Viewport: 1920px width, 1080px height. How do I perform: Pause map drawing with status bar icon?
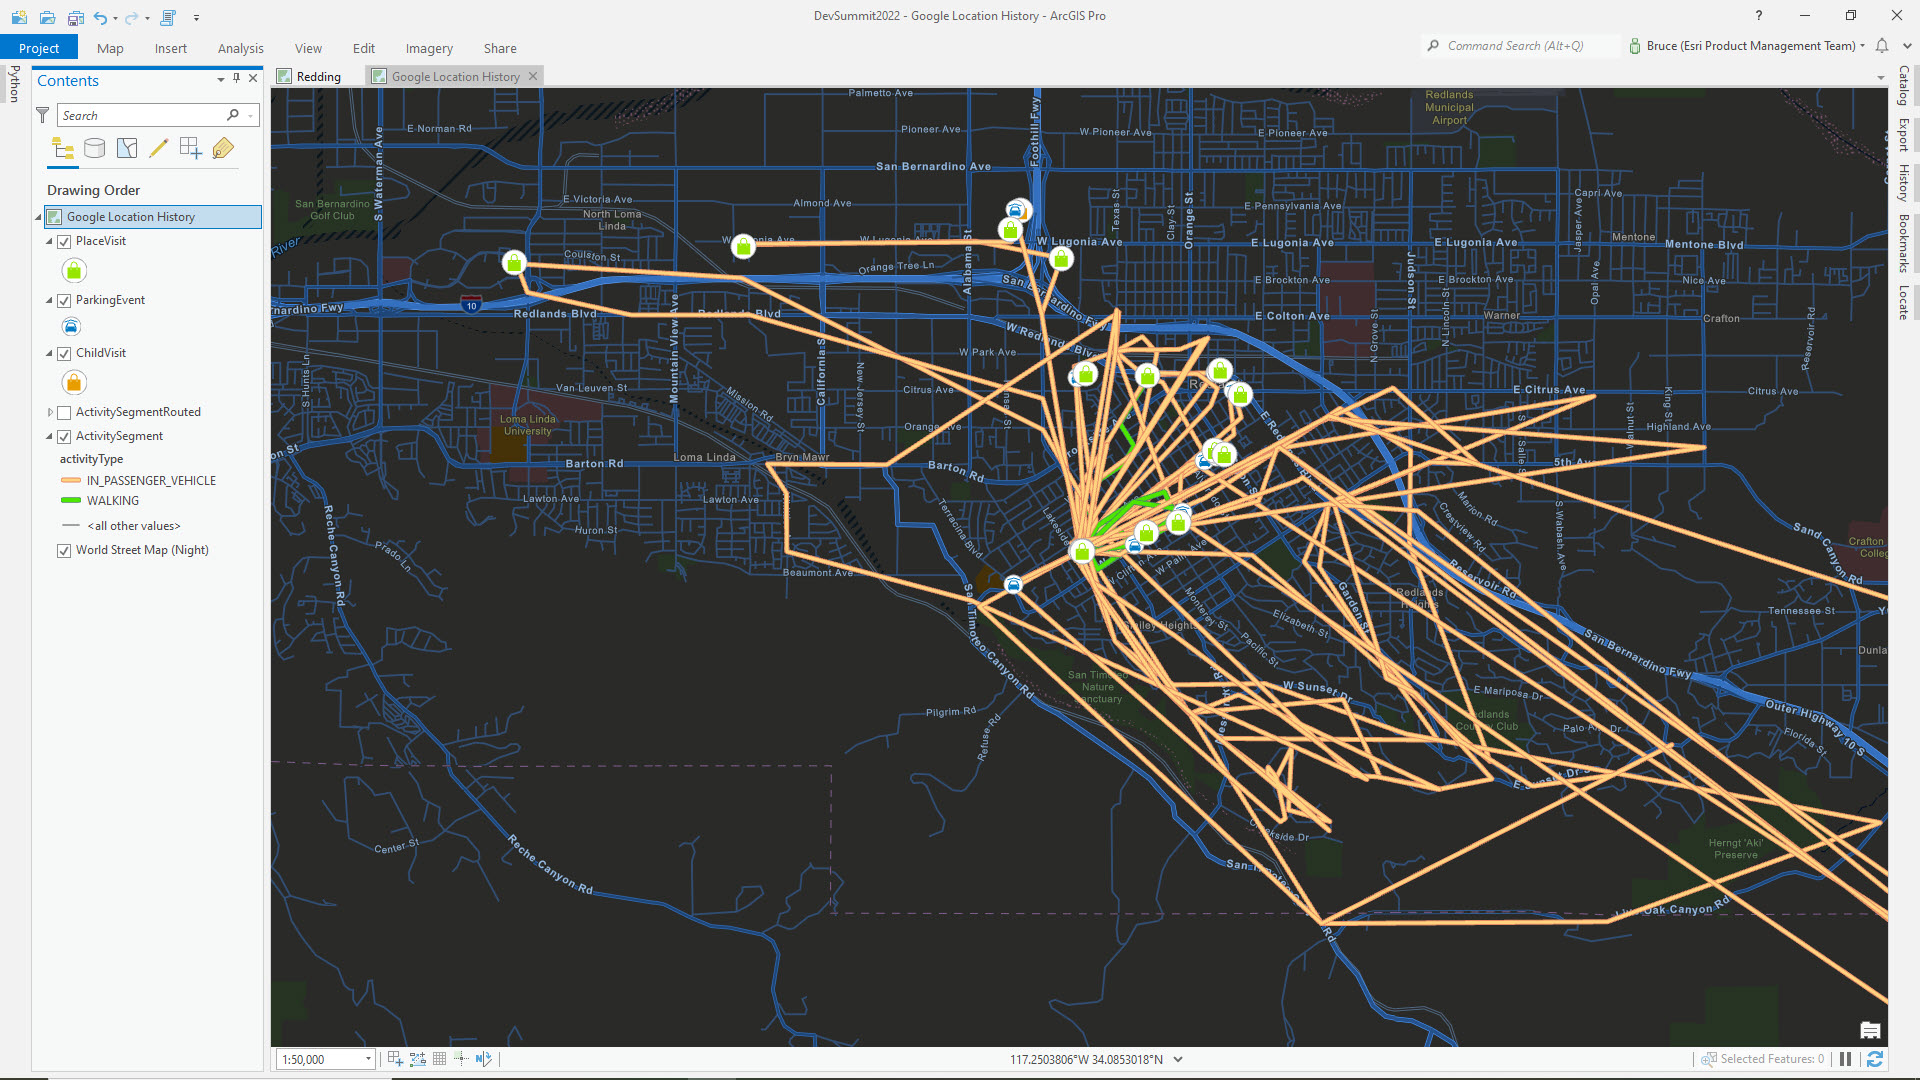pos(1845,1059)
